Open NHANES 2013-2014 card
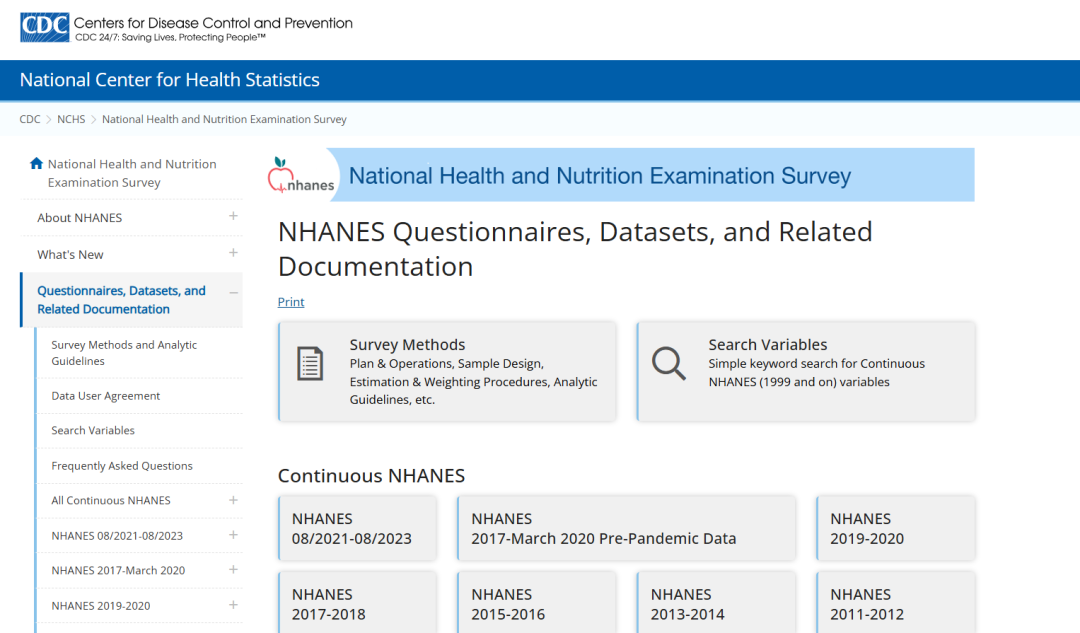The height and width of the screenshot is (633, 1080). 716,603
